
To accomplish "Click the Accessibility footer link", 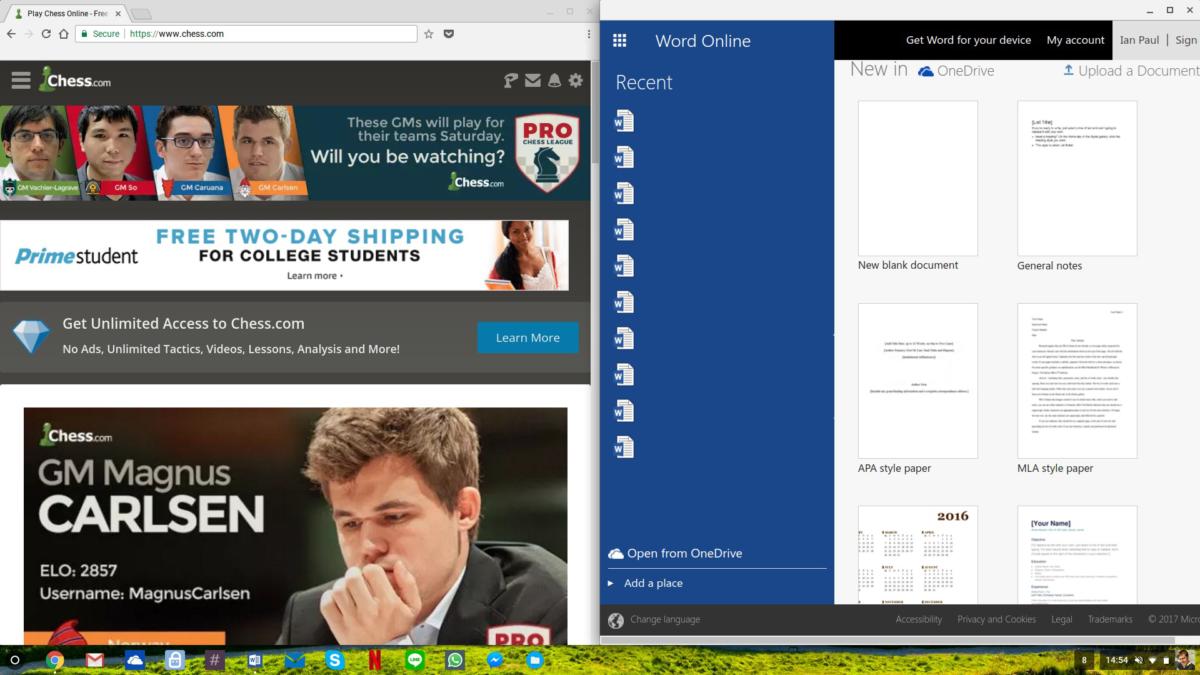I will pyautogui.click(x=919, y=620).
